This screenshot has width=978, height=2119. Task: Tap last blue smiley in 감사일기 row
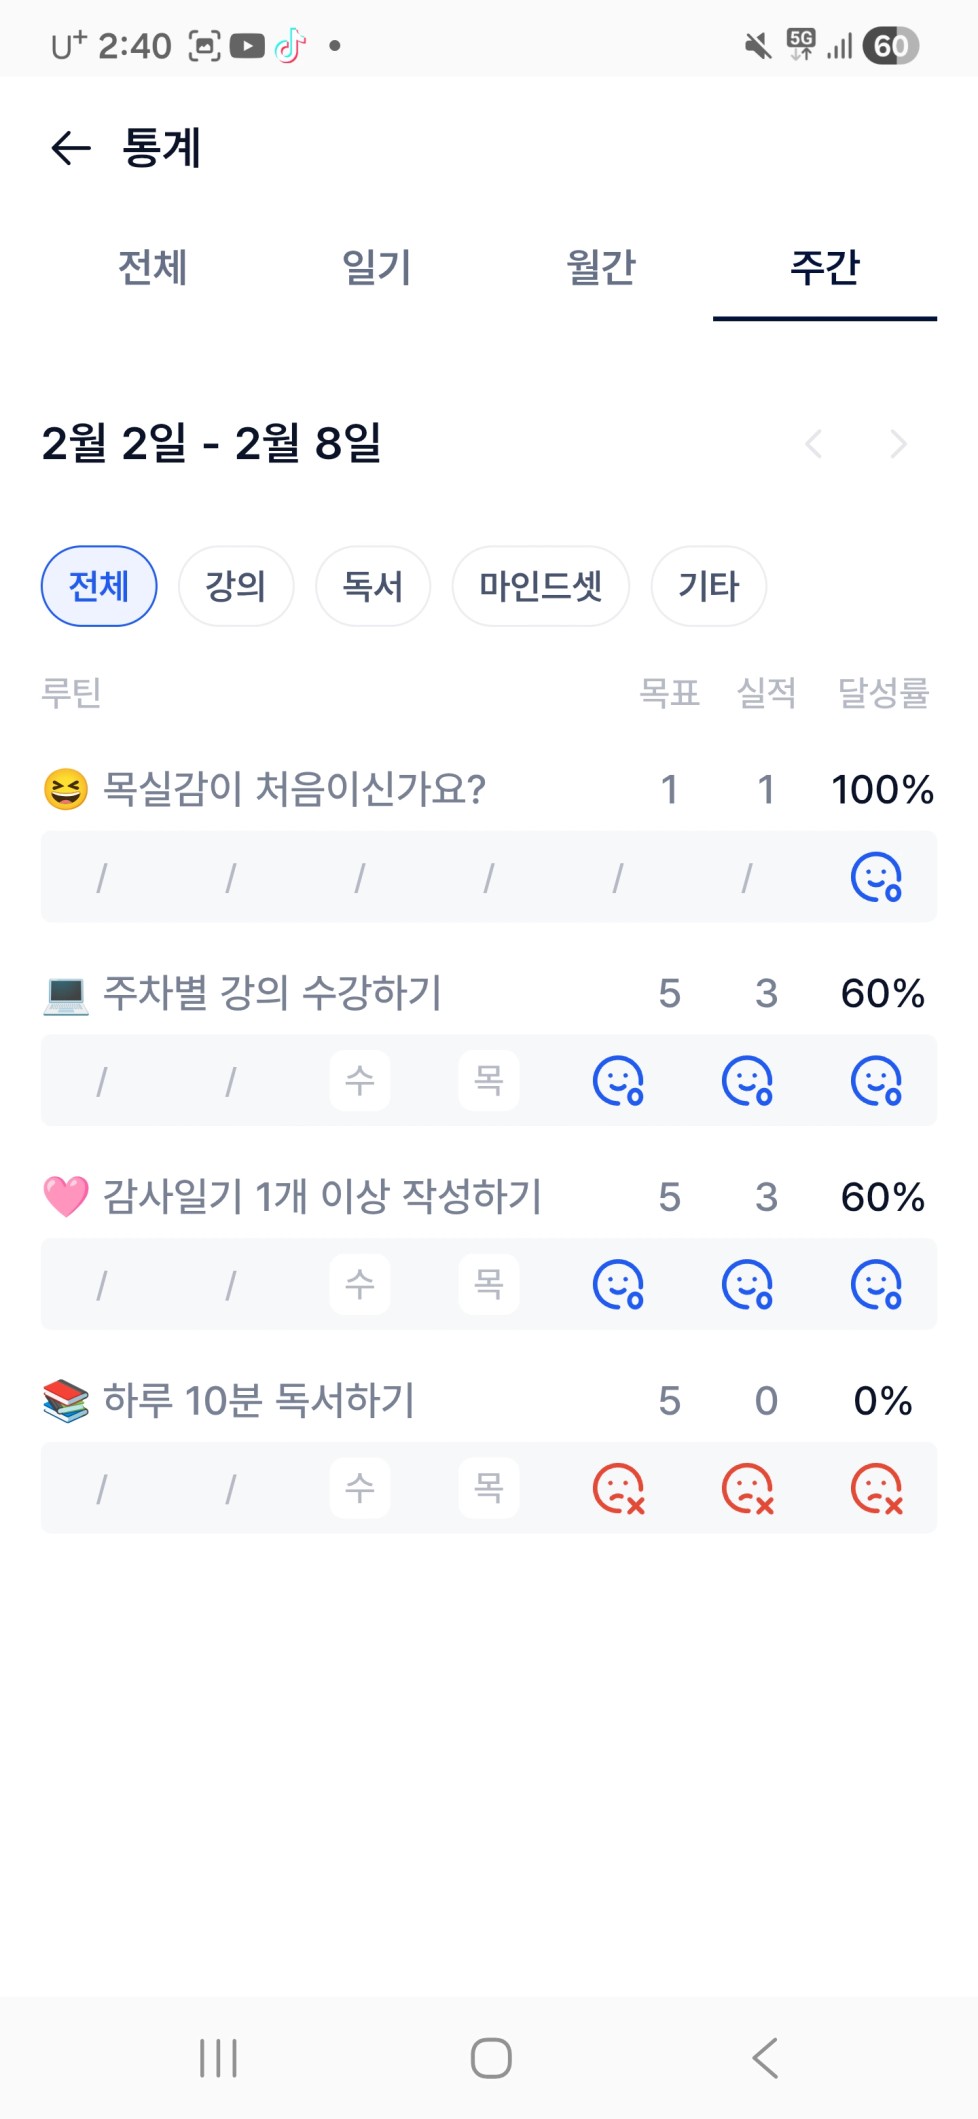(876, 1285)
